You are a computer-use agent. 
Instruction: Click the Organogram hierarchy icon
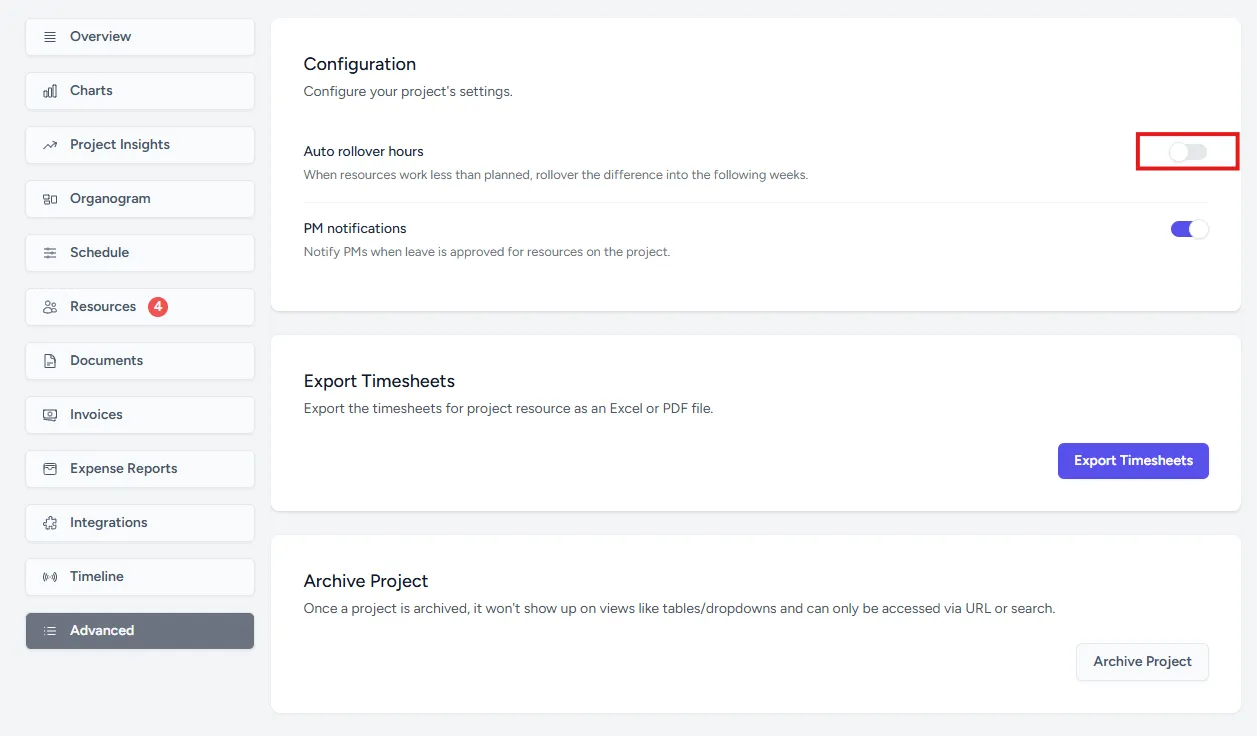tap(50, 199)
